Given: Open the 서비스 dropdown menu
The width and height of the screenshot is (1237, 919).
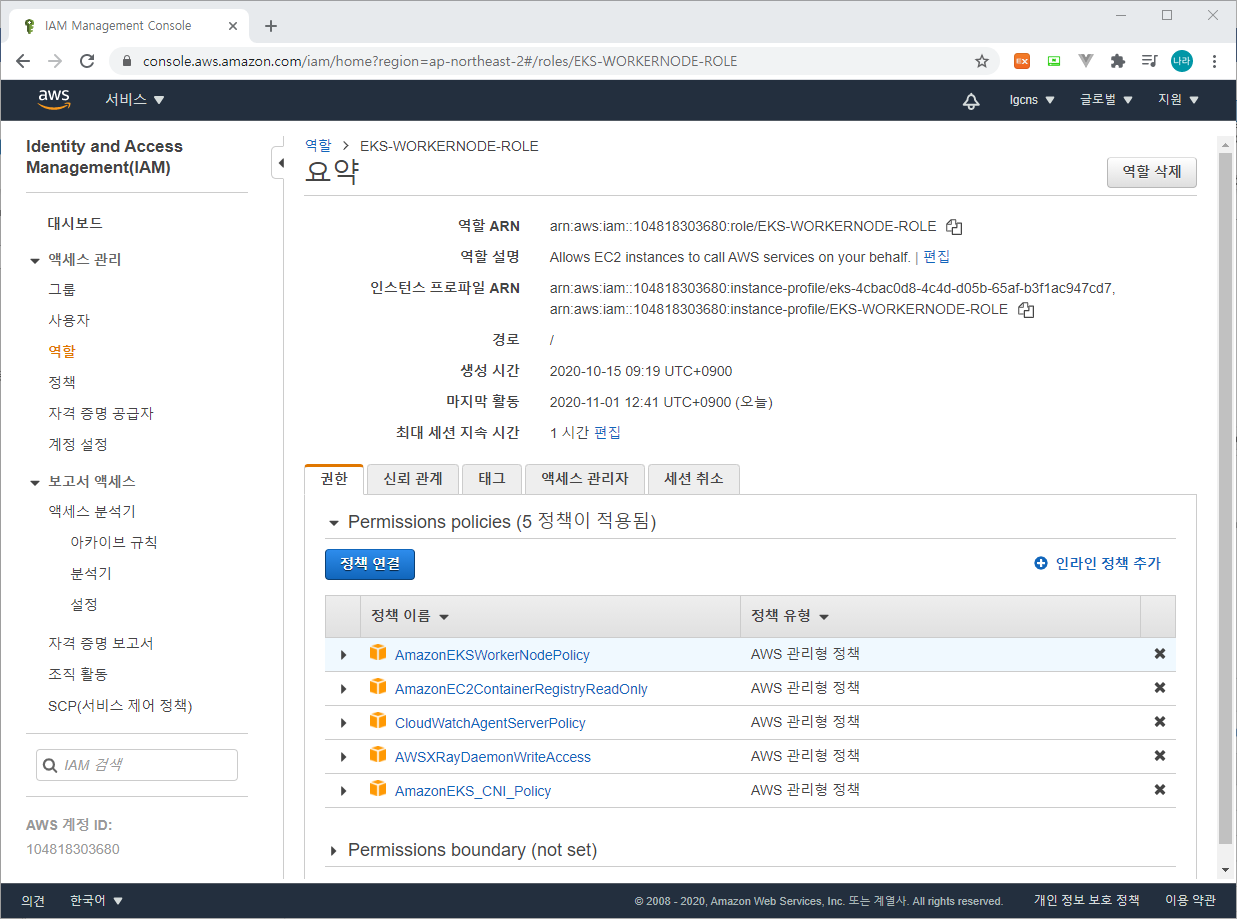Looking at the screenshot, I should 135,100.
